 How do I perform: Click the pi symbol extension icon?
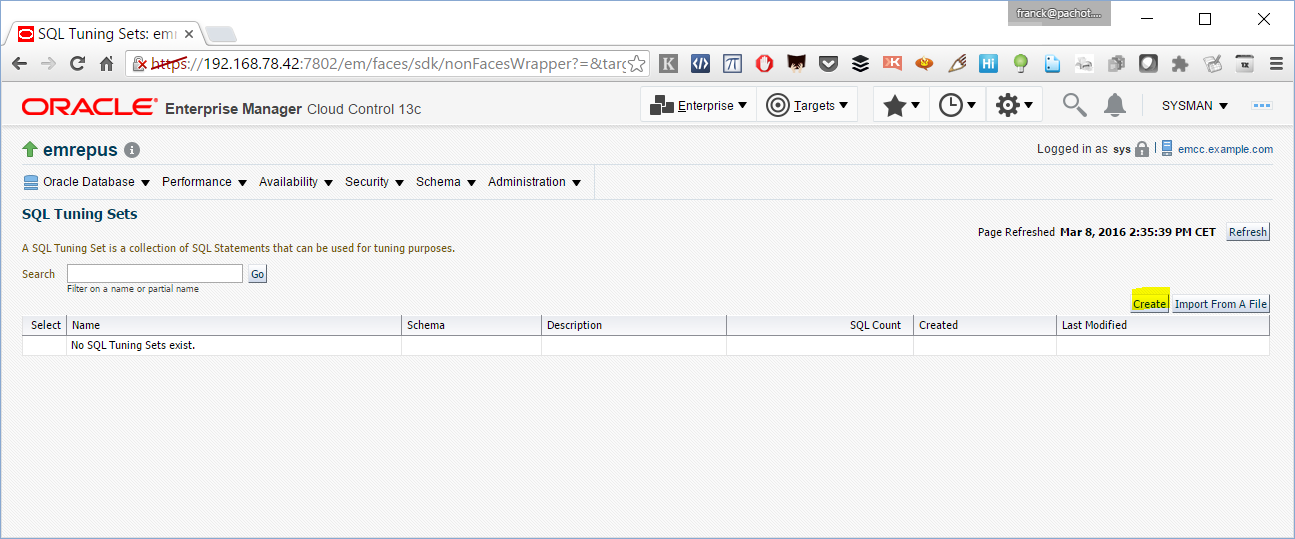733,63
